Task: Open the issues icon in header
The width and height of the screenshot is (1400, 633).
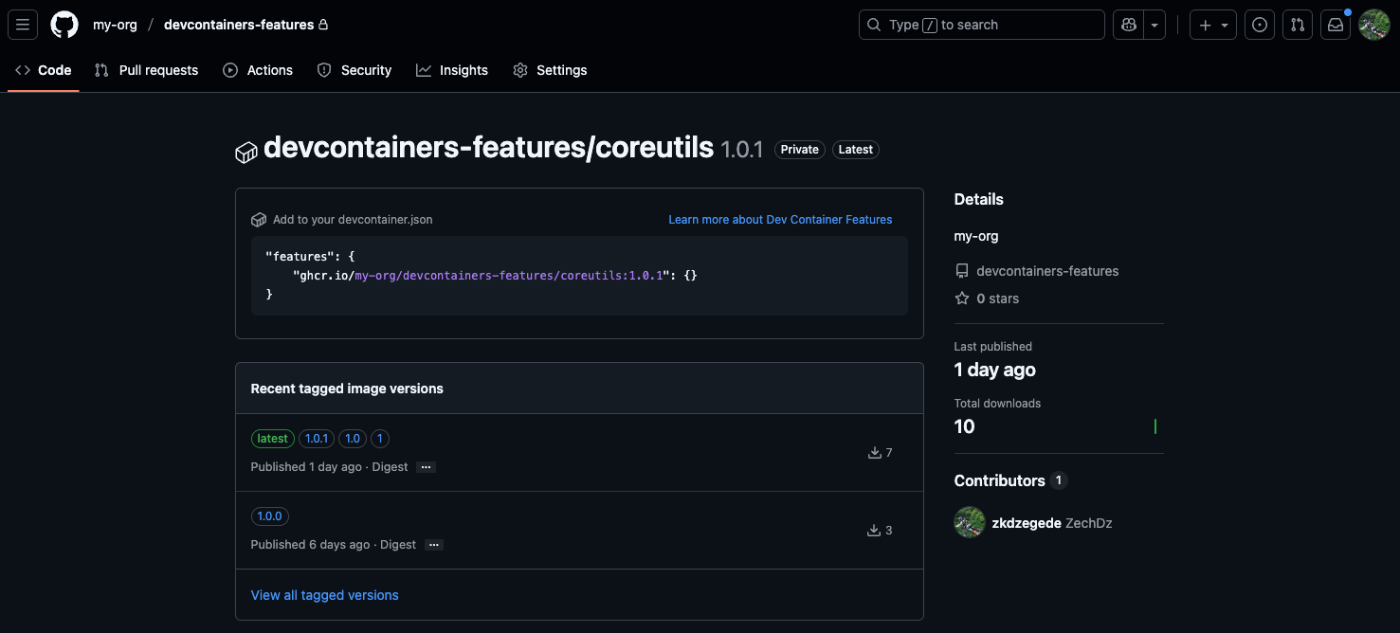Action: 1260,25
